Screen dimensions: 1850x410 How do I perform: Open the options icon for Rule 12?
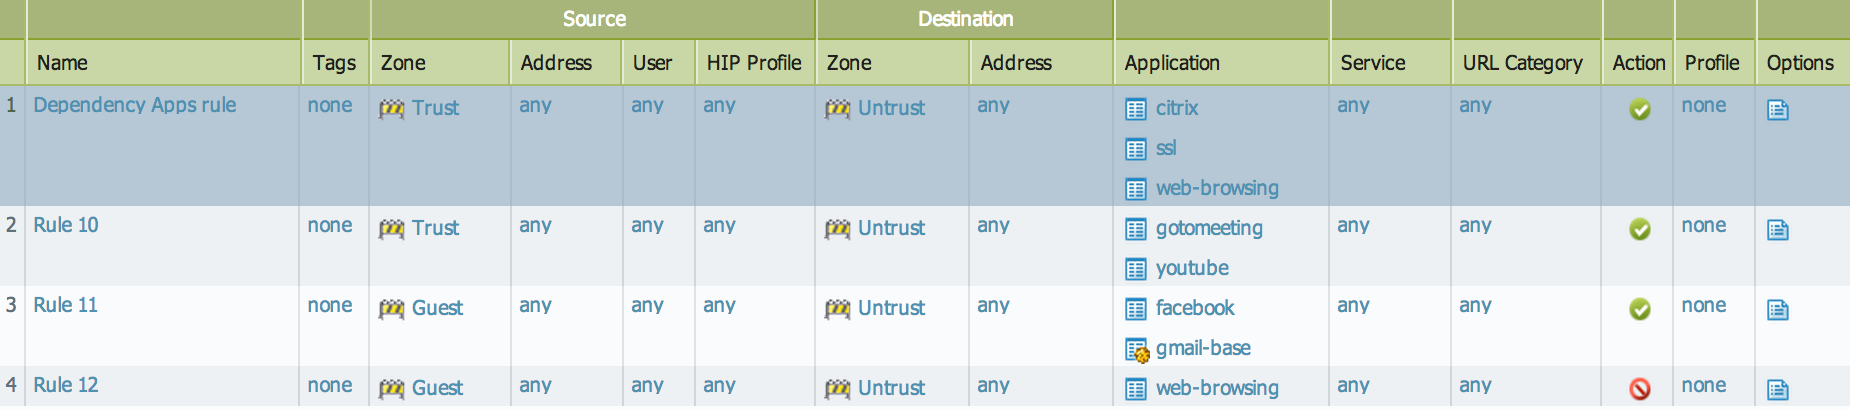[1777, 389]
